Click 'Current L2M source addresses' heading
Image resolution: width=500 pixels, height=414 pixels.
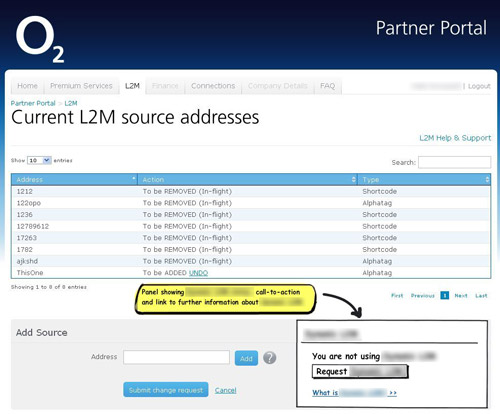(135, 117)
